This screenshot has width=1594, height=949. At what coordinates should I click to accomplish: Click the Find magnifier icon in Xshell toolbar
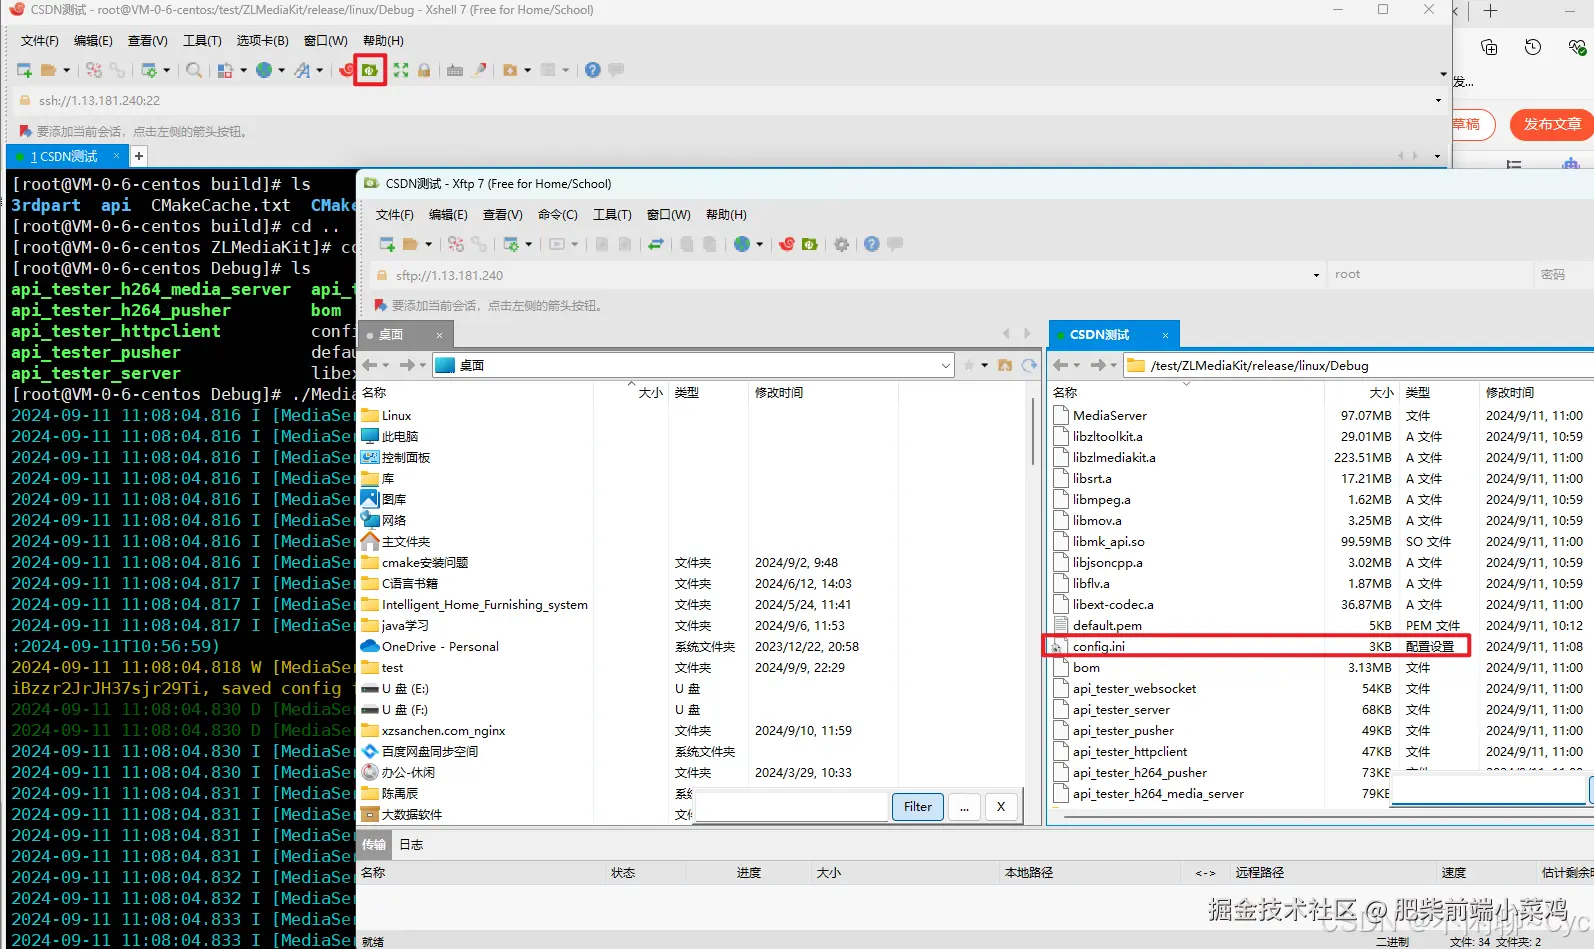(x=194, y=70)
